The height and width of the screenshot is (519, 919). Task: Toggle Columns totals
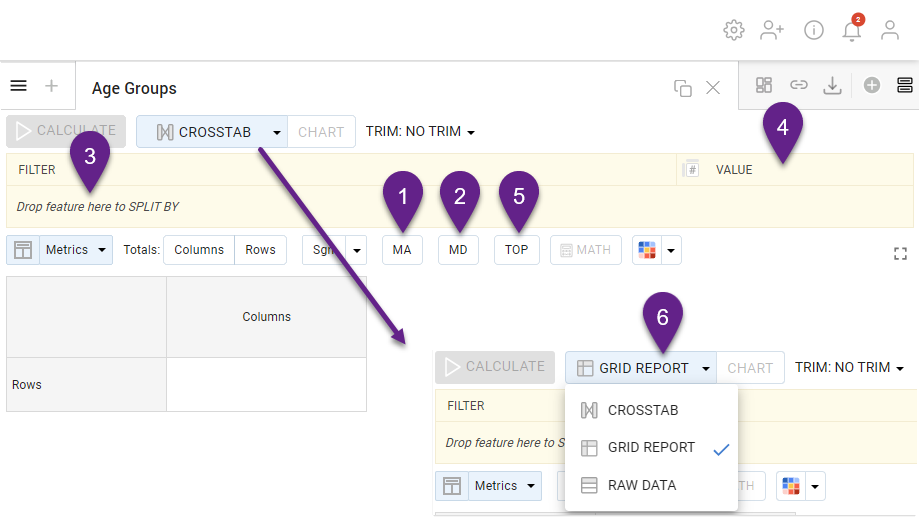[199, 250]
